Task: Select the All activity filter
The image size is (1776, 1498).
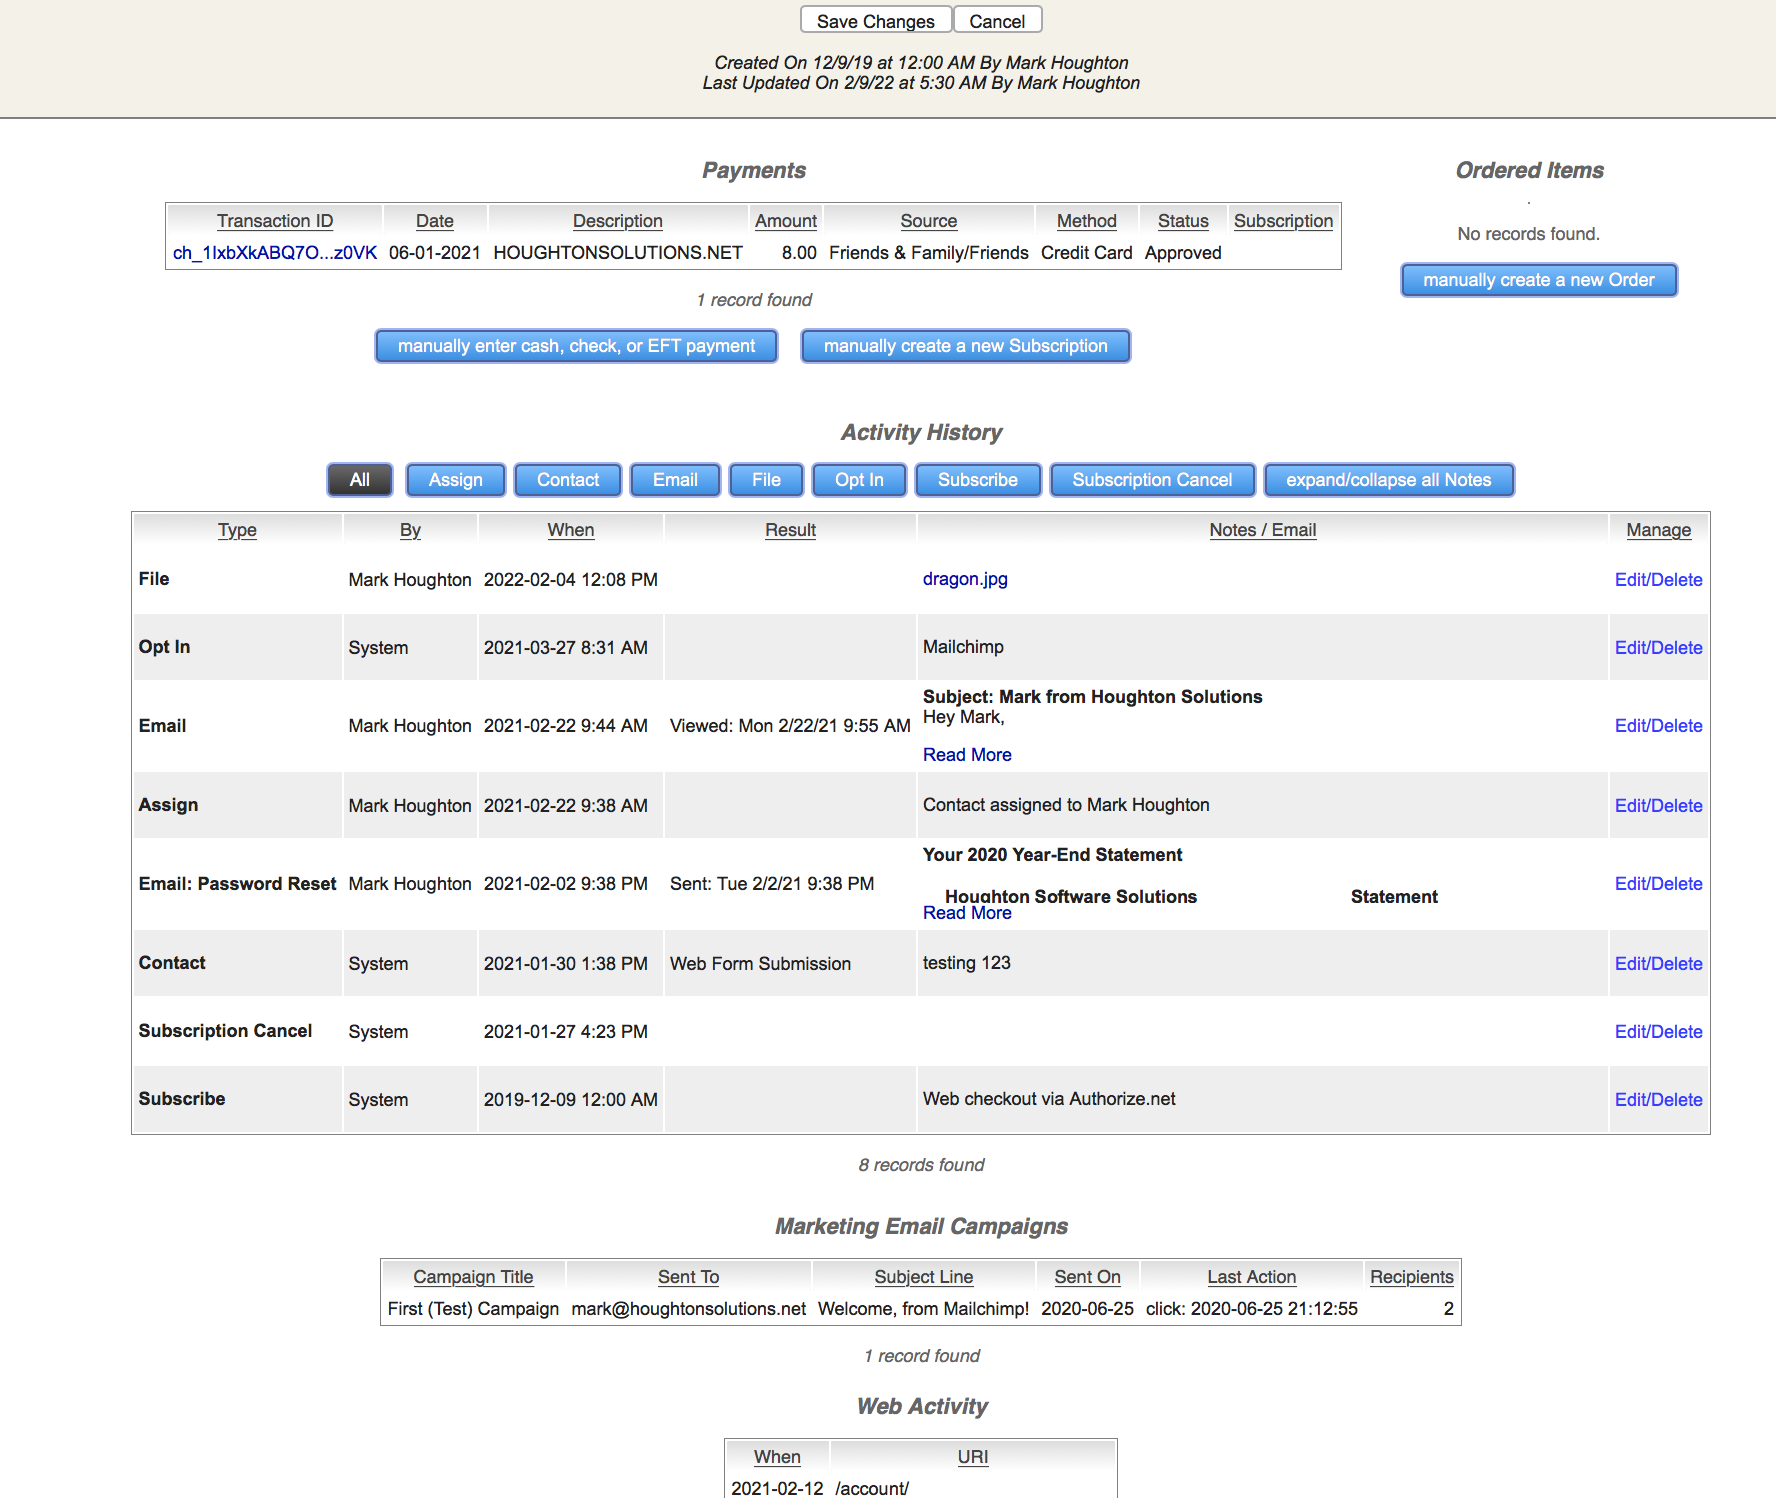Action: 359,480
